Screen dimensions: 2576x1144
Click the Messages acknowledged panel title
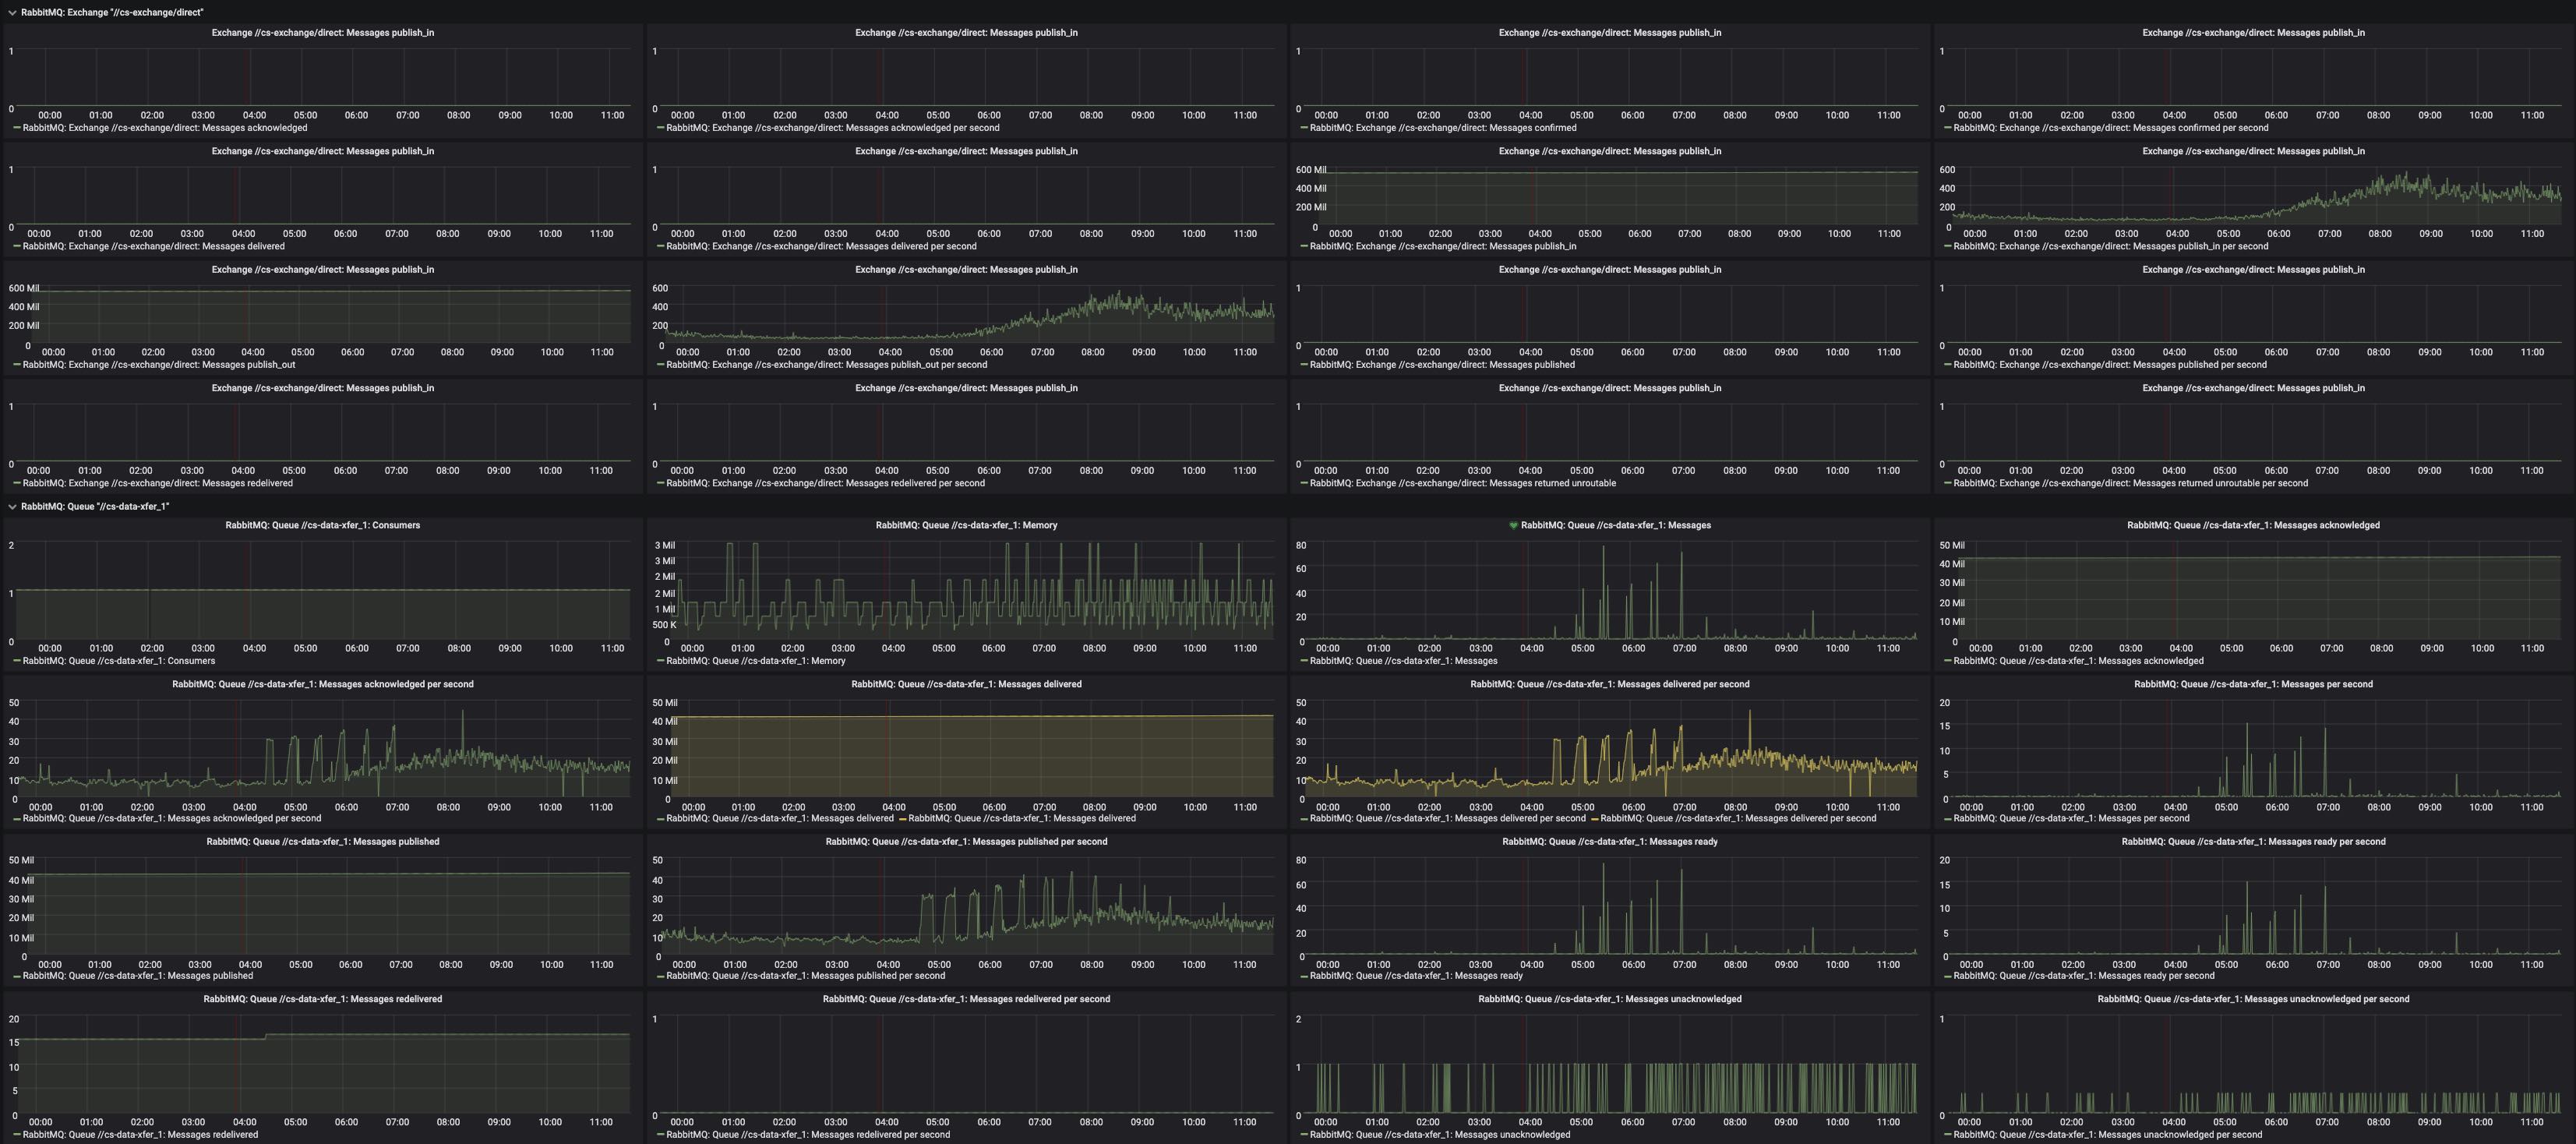coord(2253,525)
